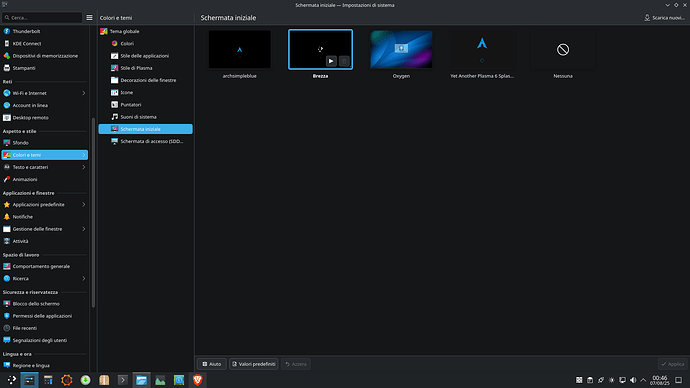Click the Applica button
The width and height of the screenshot is (690, 388).
tap(672, 364)
